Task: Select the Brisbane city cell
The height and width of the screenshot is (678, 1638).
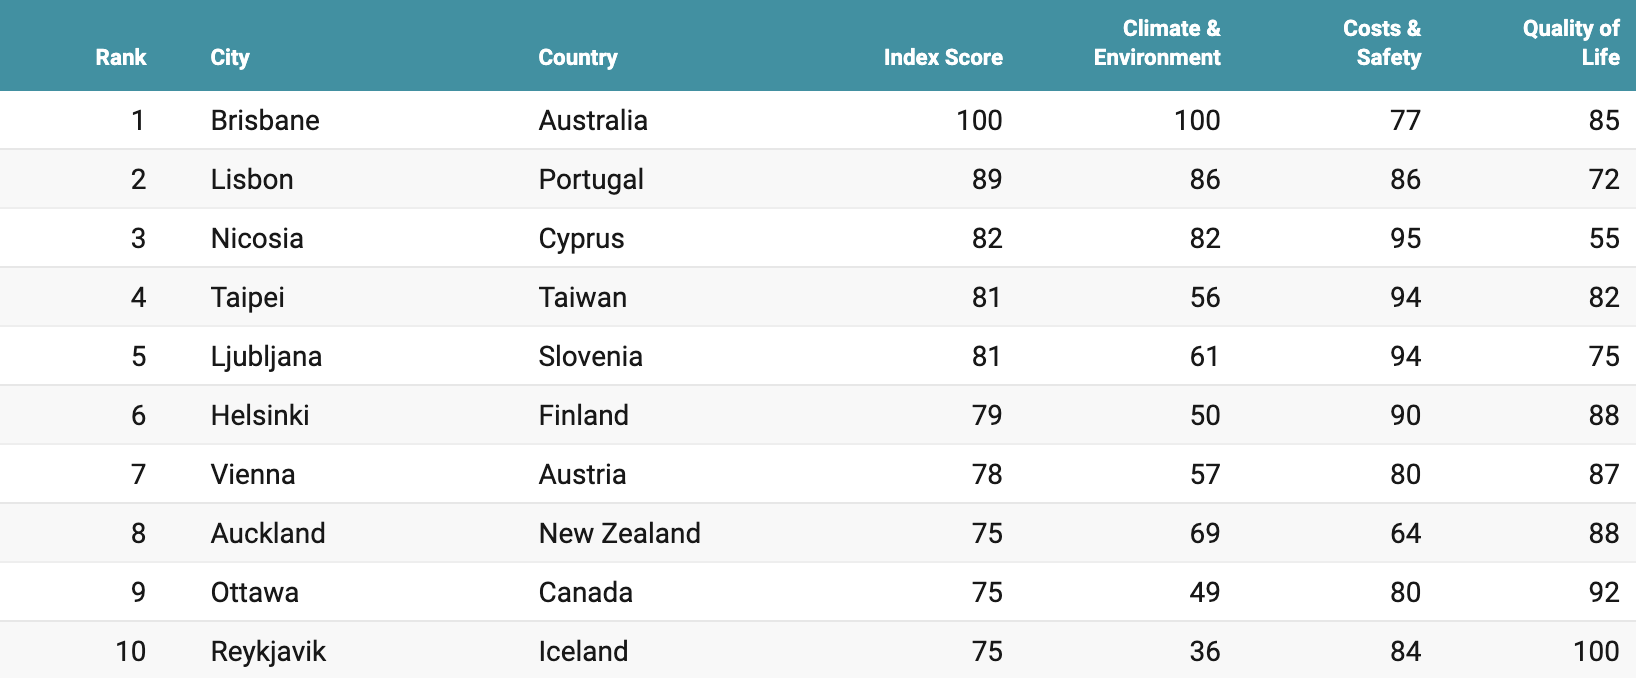Action: [265, 120]
